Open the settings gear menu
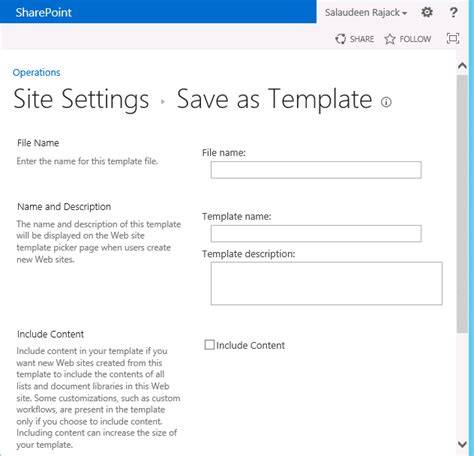Image resolution: width=474 pixels, height=456 pixels. (x=427, y=12)
